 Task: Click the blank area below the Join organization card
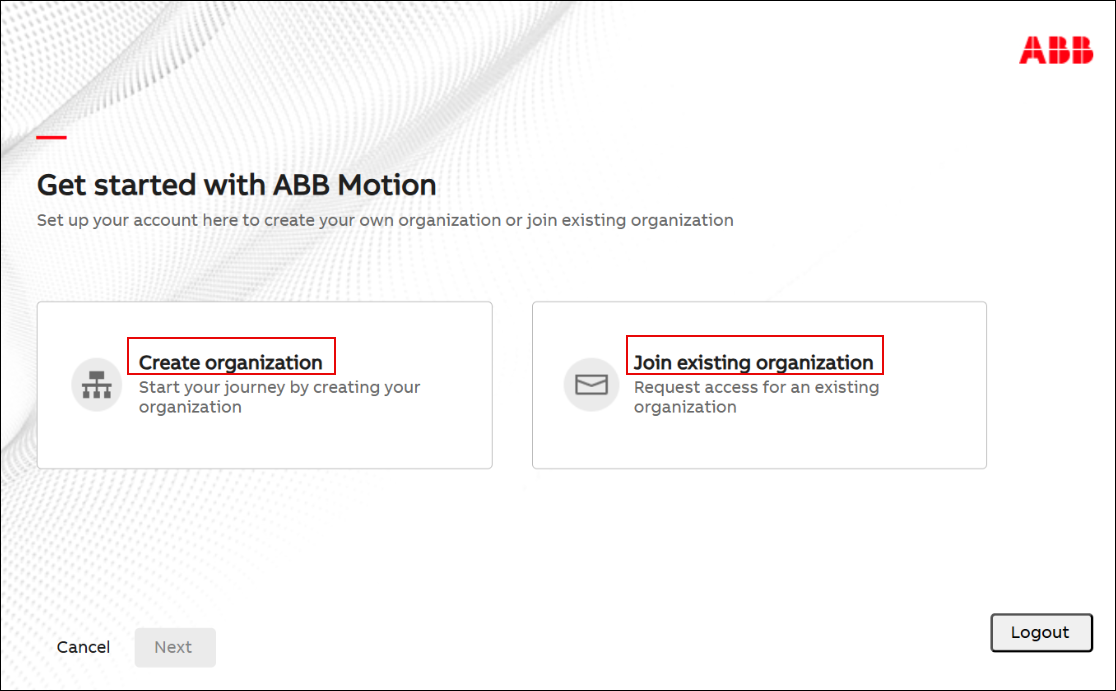pos(759,530)
